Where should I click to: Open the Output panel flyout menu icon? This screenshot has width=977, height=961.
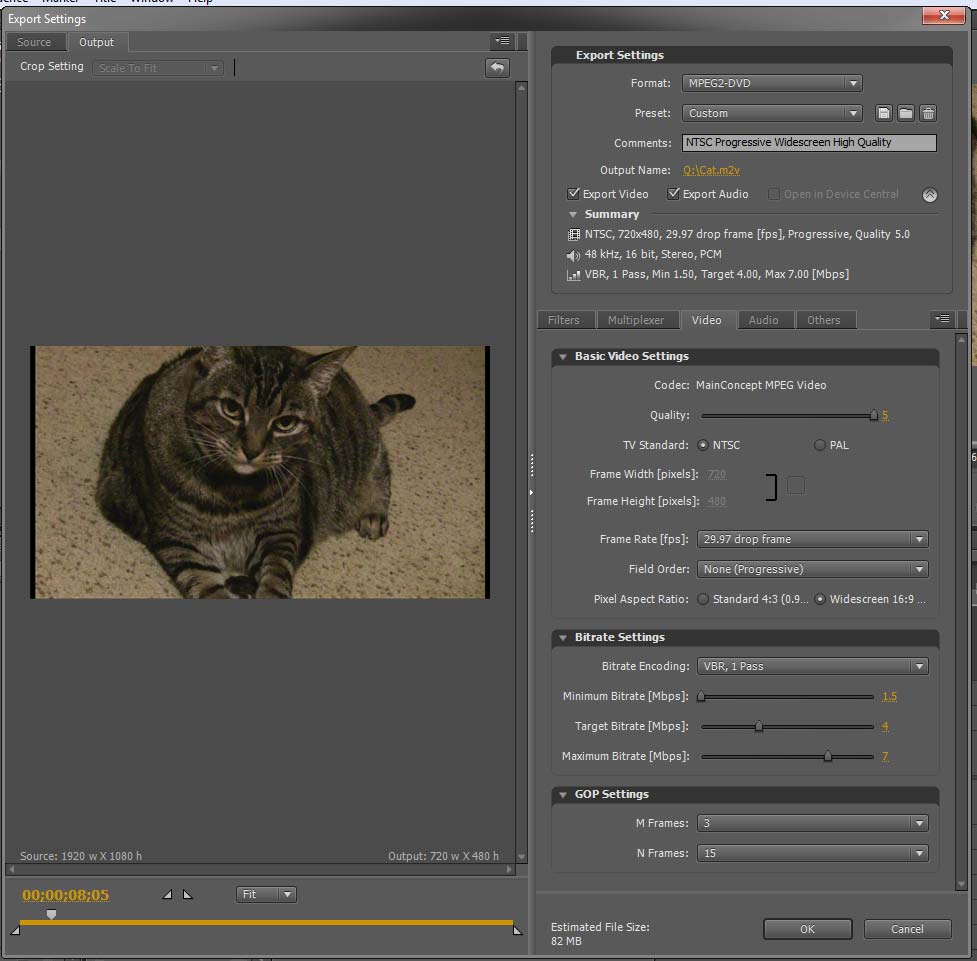[502, 41]
